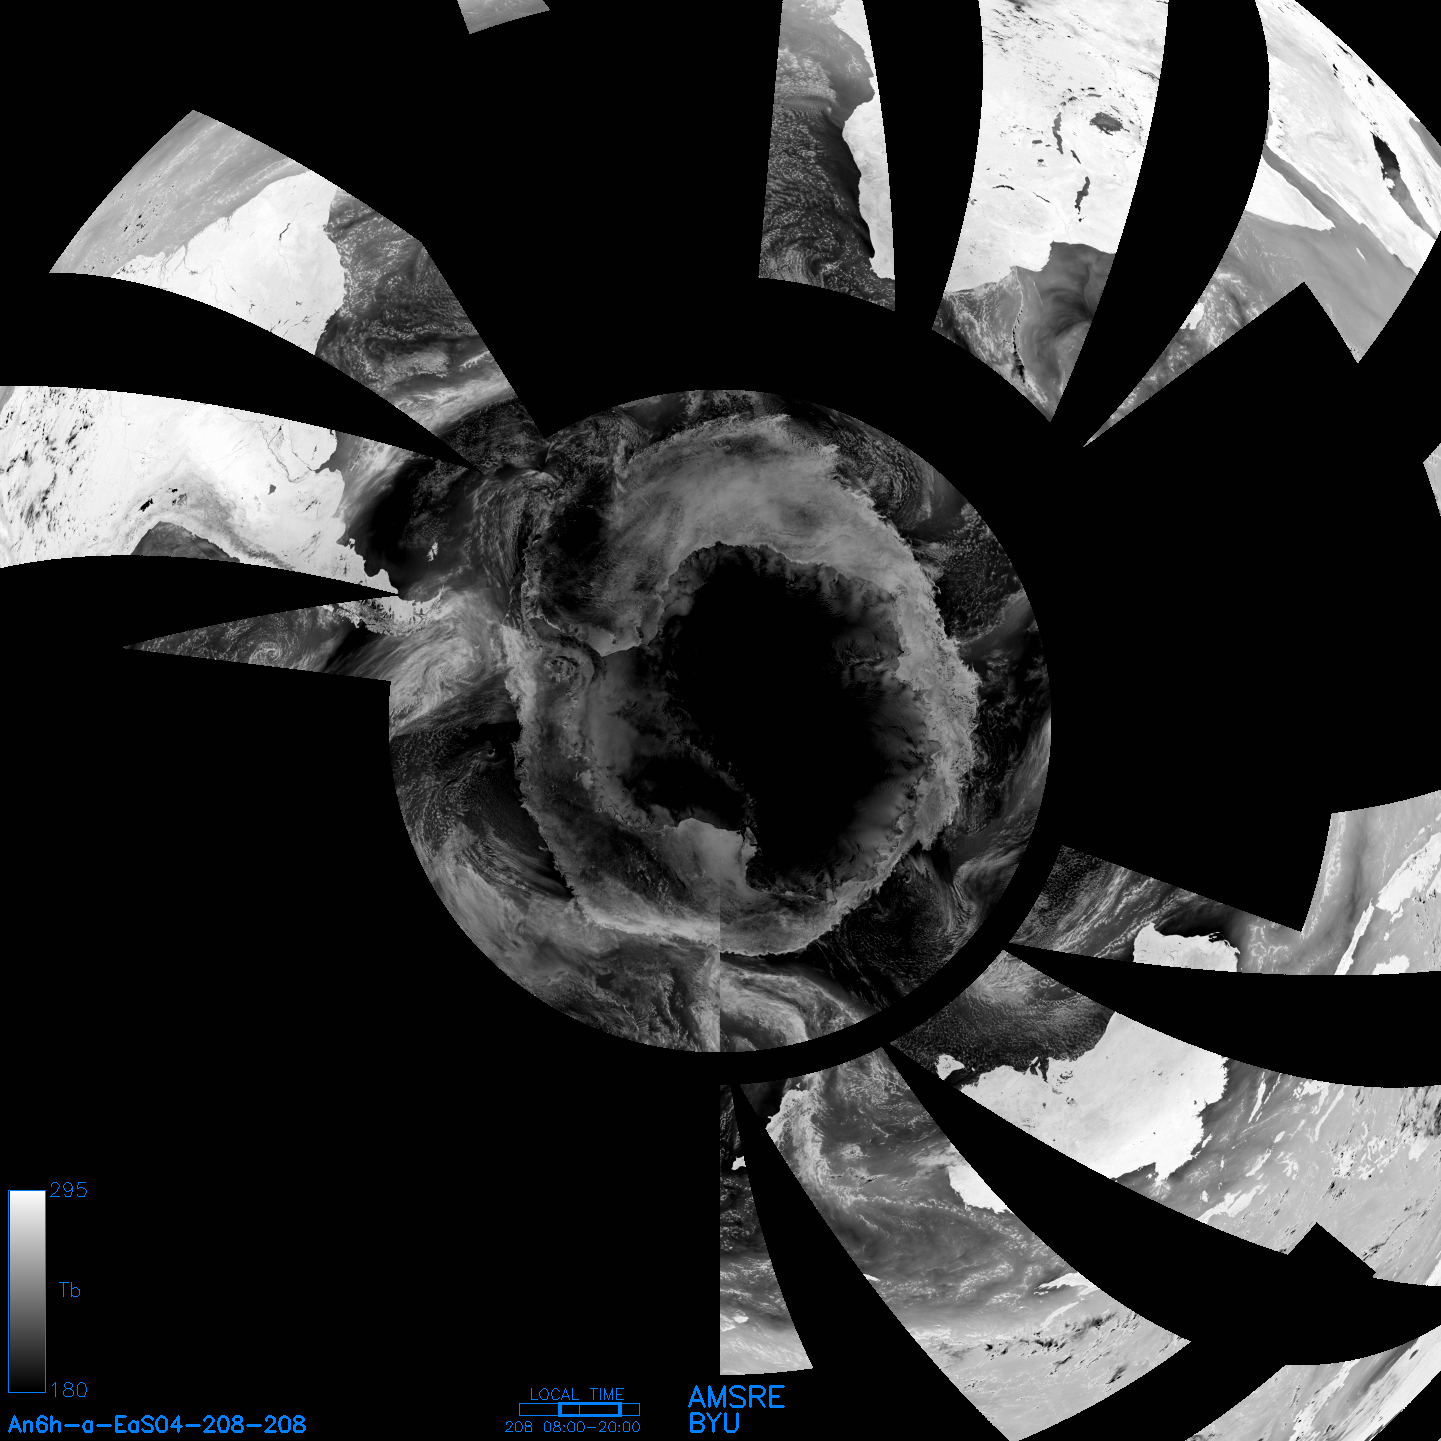
Task: Click the '208 08:00-20:00' time text
Action: click(x=573, y=1427)
